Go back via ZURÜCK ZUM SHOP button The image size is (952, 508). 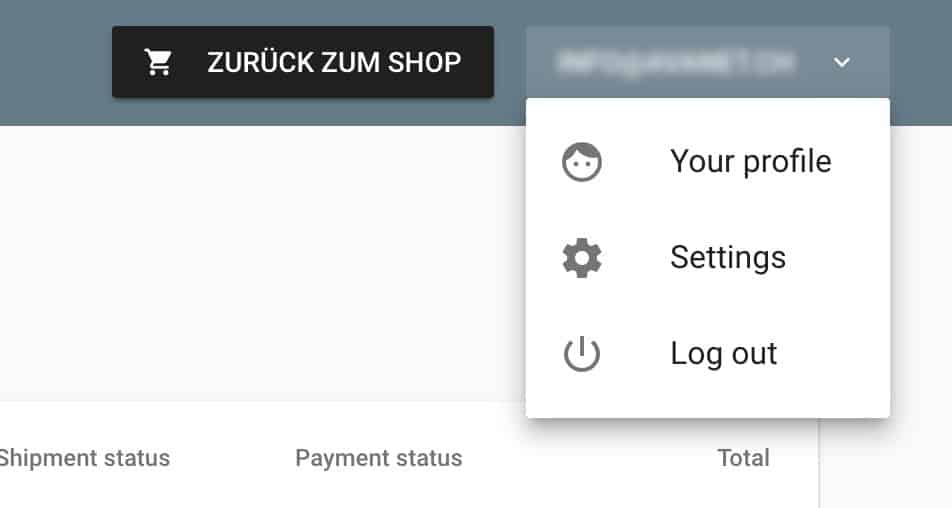point(303,62)
